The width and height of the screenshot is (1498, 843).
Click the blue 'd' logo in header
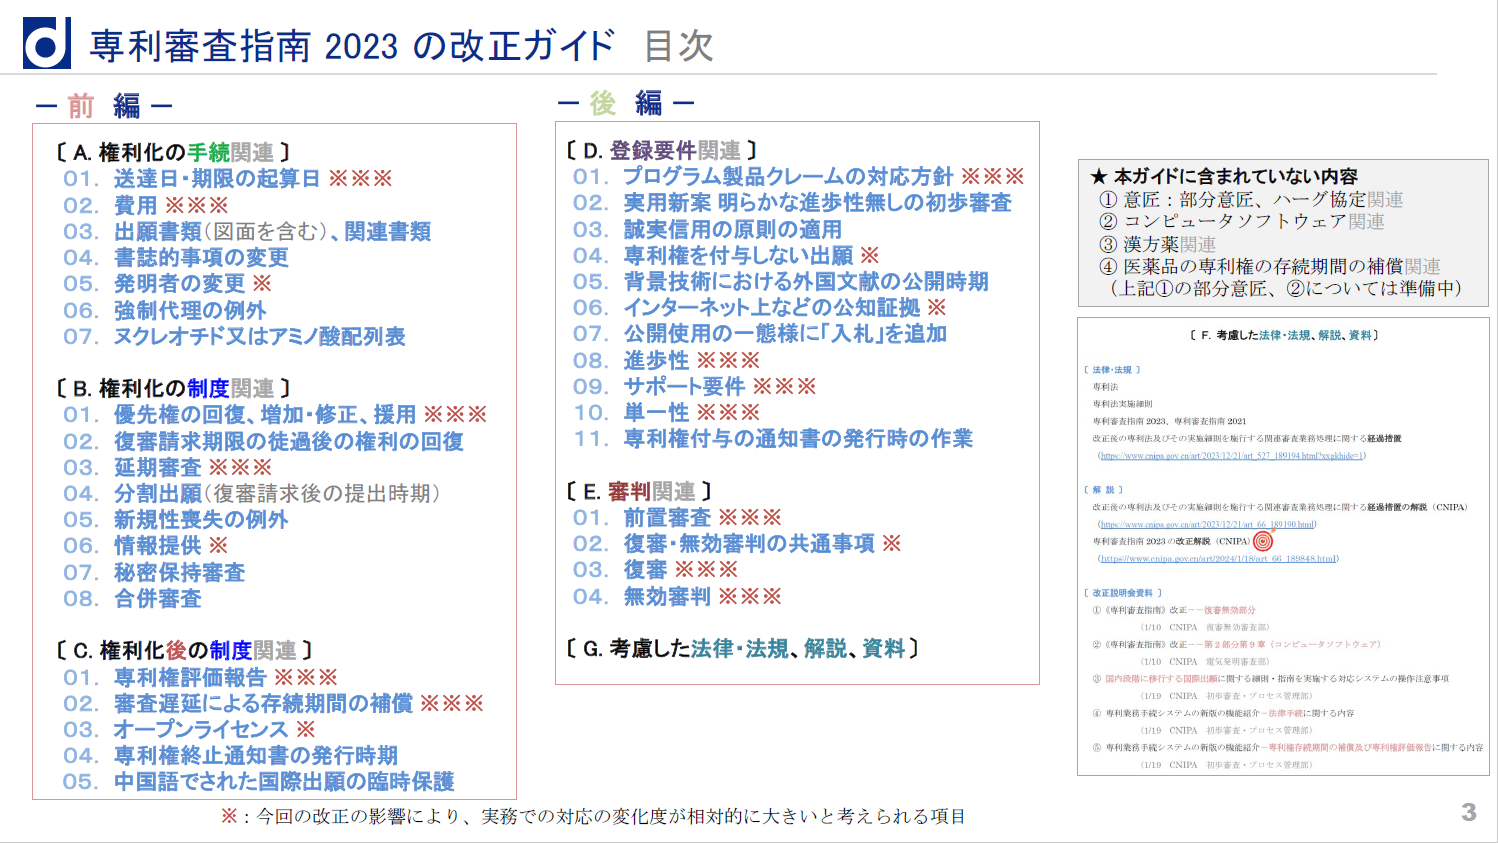click(x=47, y=44)
